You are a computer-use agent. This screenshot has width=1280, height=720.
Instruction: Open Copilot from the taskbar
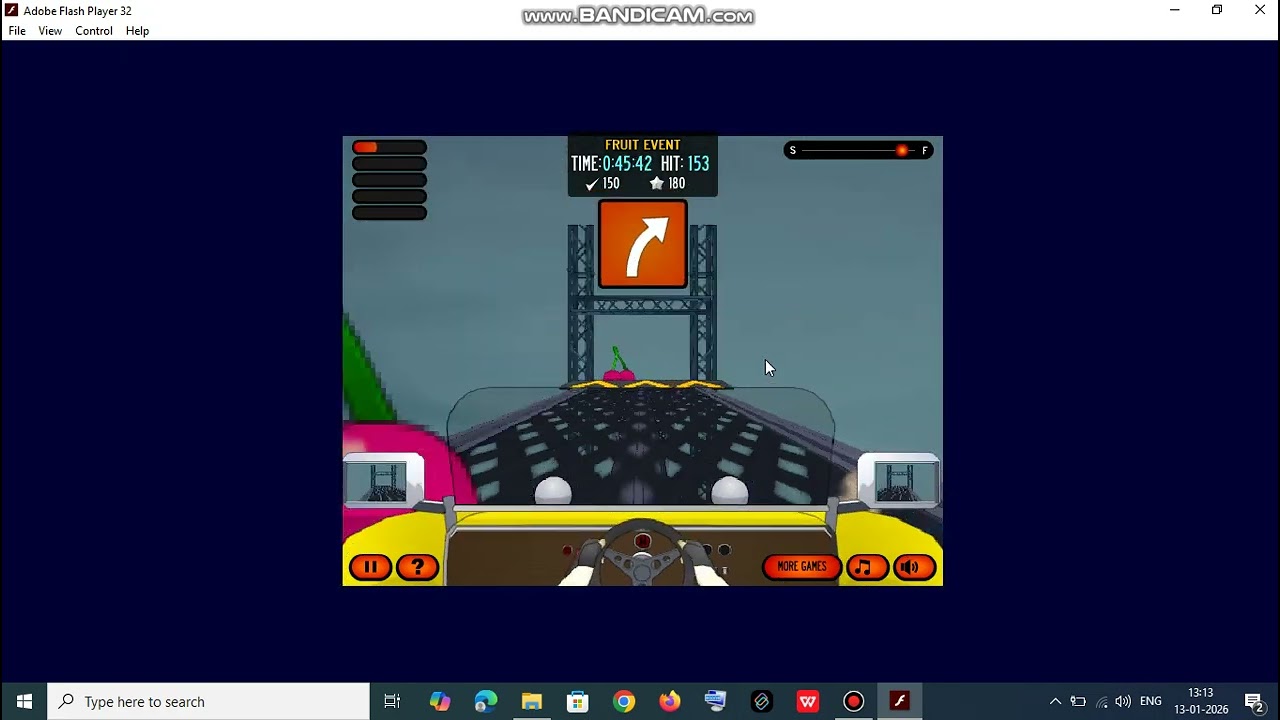pyautogui.click(x=440, y=702)
